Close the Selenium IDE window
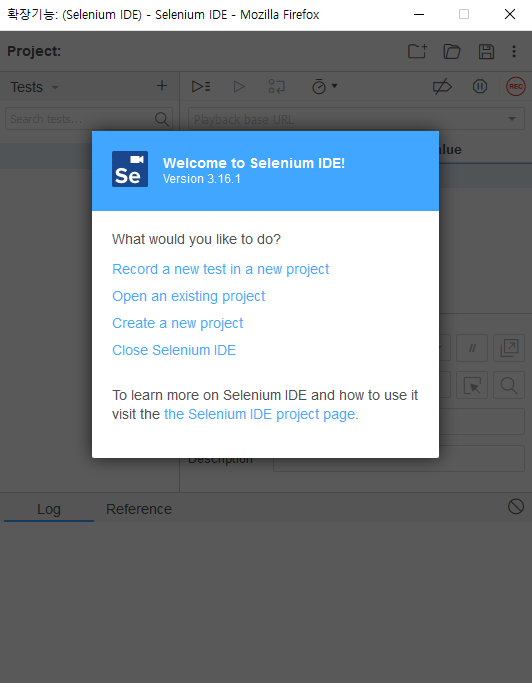532x683 pixels. [509, 14]
